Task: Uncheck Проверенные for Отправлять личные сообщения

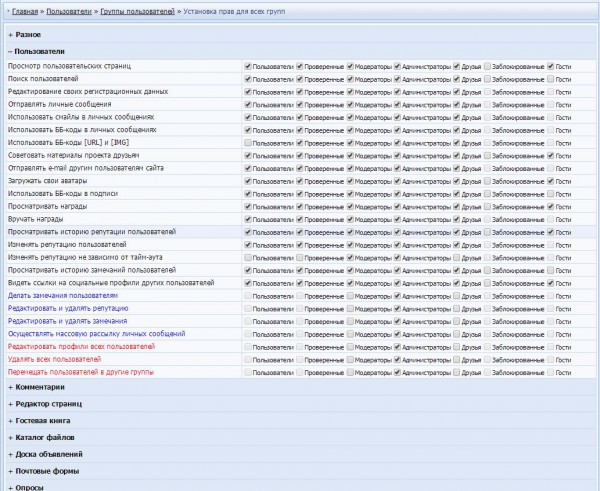Action: tap(300, 104)
